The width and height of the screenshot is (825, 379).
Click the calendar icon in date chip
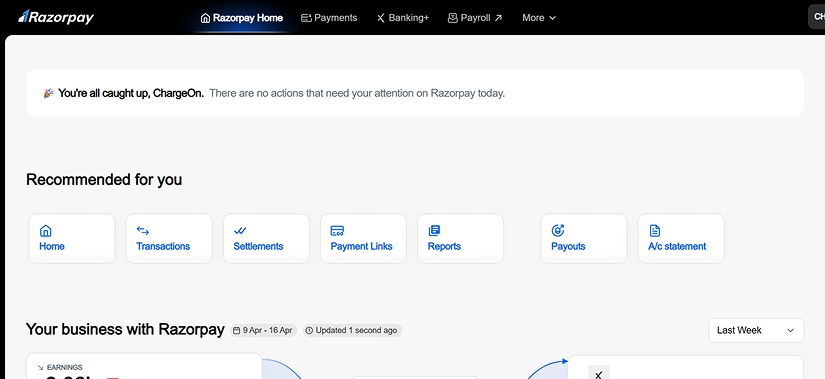pyautogui.click(x=237, y=331)
